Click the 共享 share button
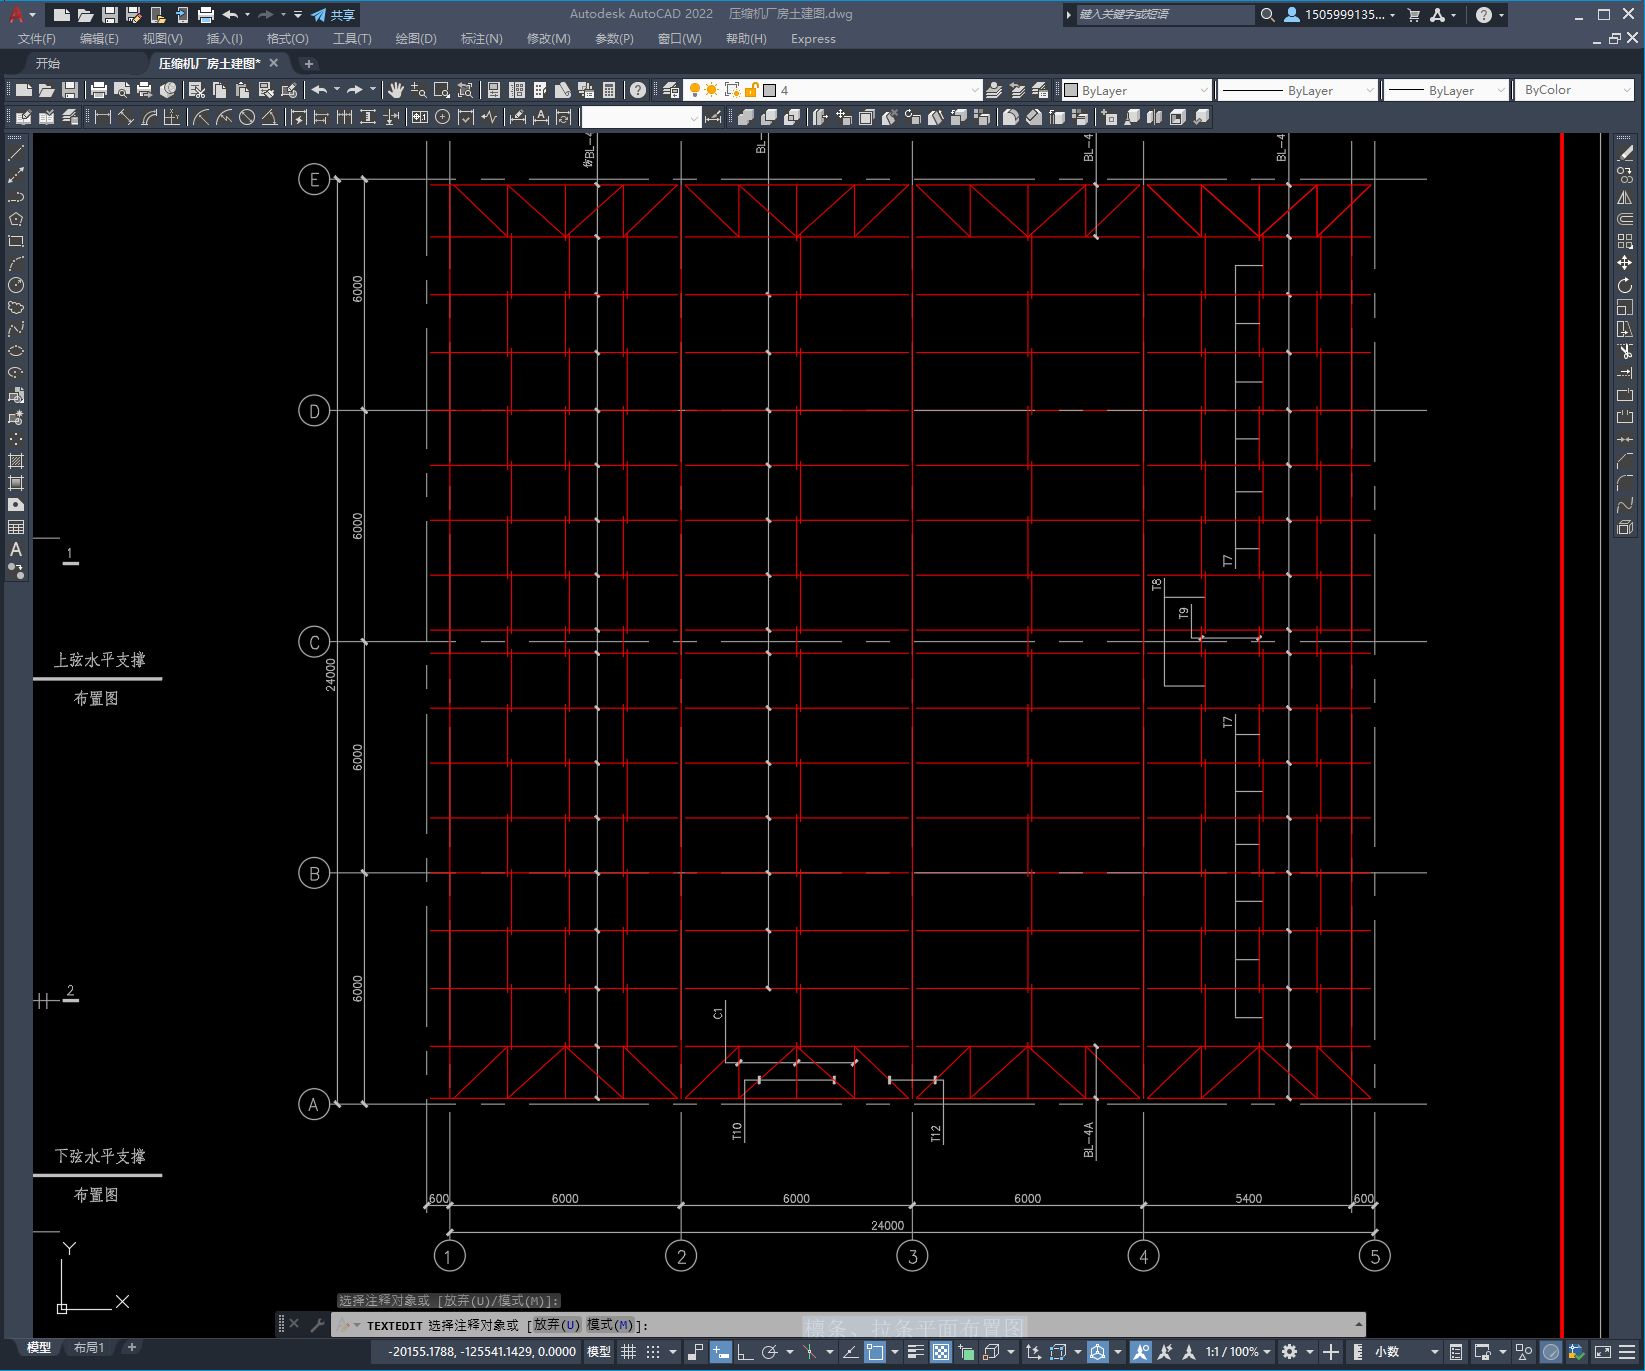 point(333,15)
